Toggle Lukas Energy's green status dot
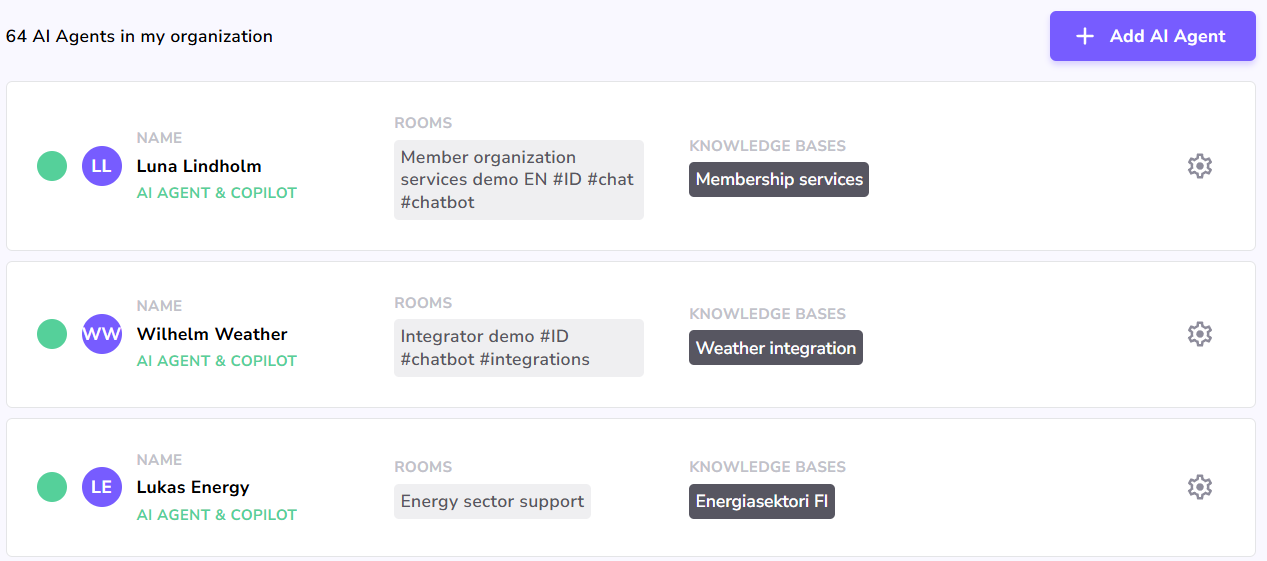This screenshot has width=1267, height=561. click(52, 487)
